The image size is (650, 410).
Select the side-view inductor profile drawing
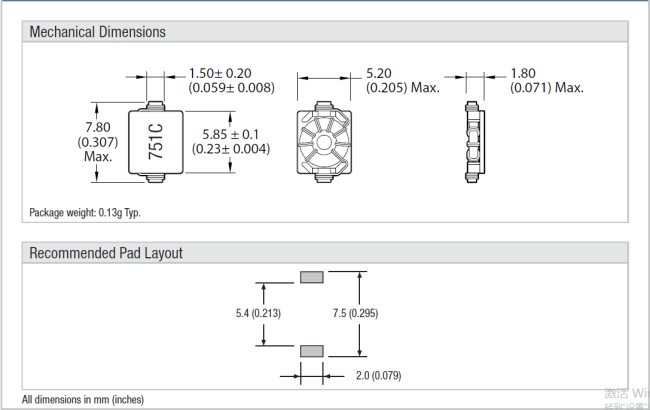coord(474,140)
